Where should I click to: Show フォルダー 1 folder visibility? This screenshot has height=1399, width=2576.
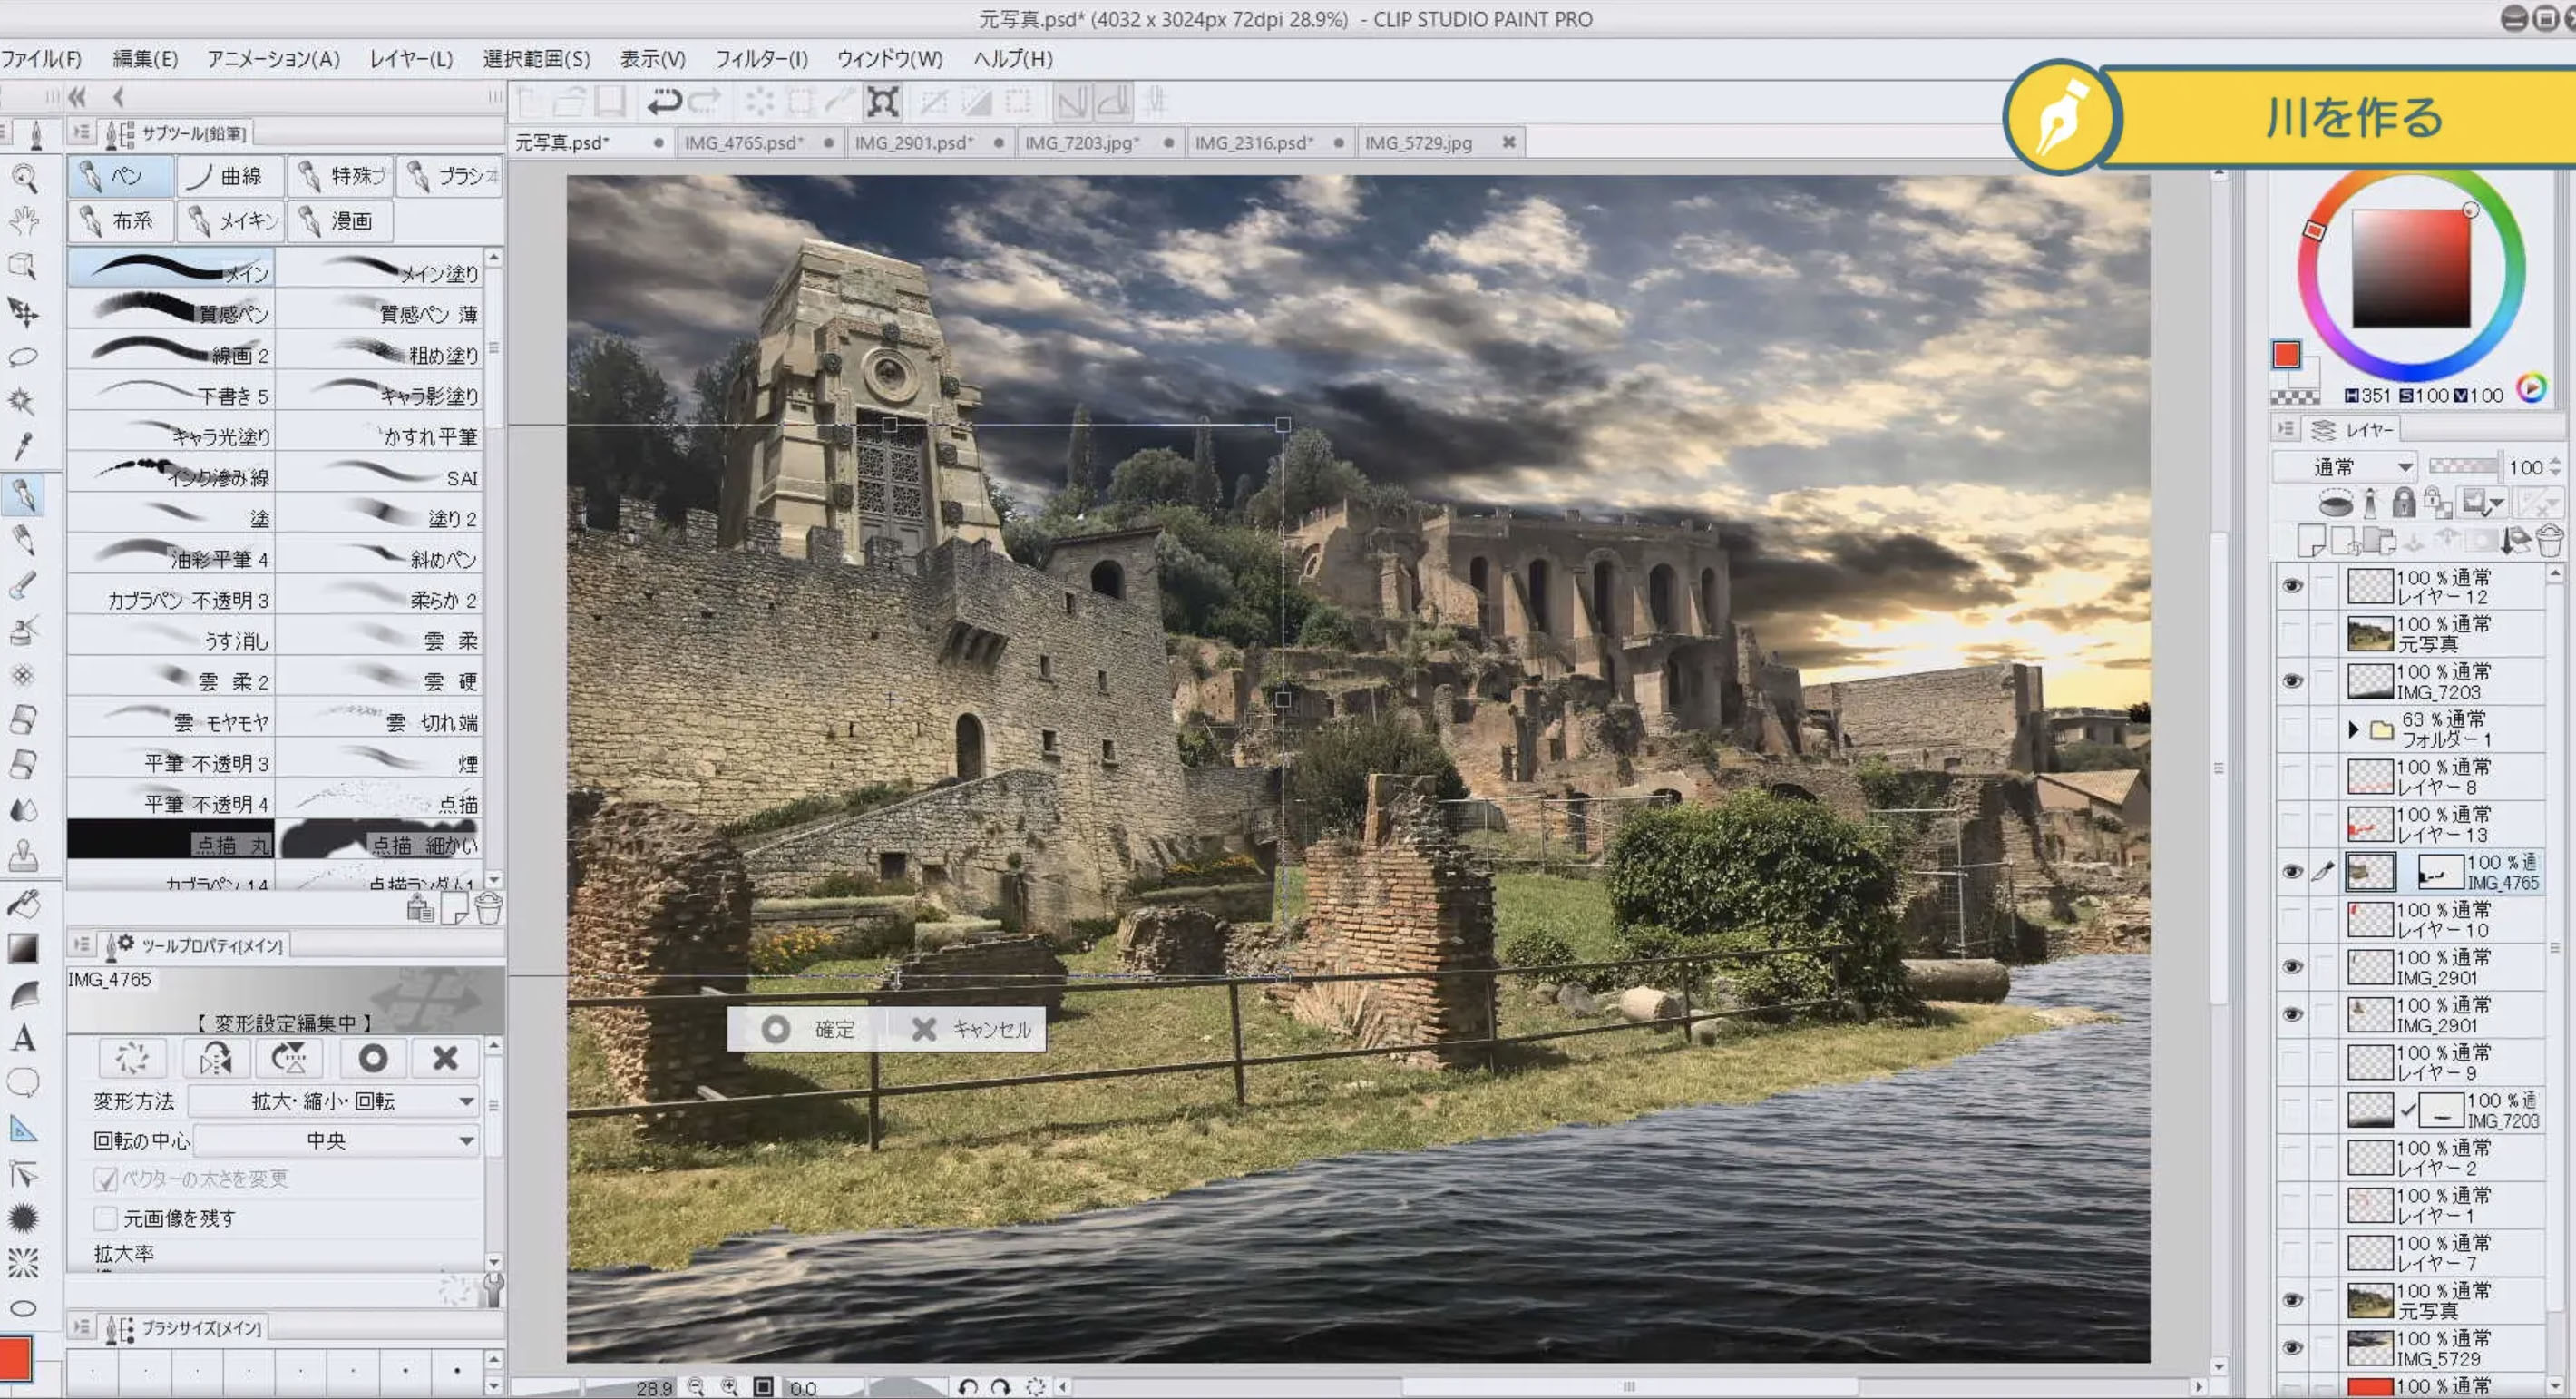point(2292,729)
